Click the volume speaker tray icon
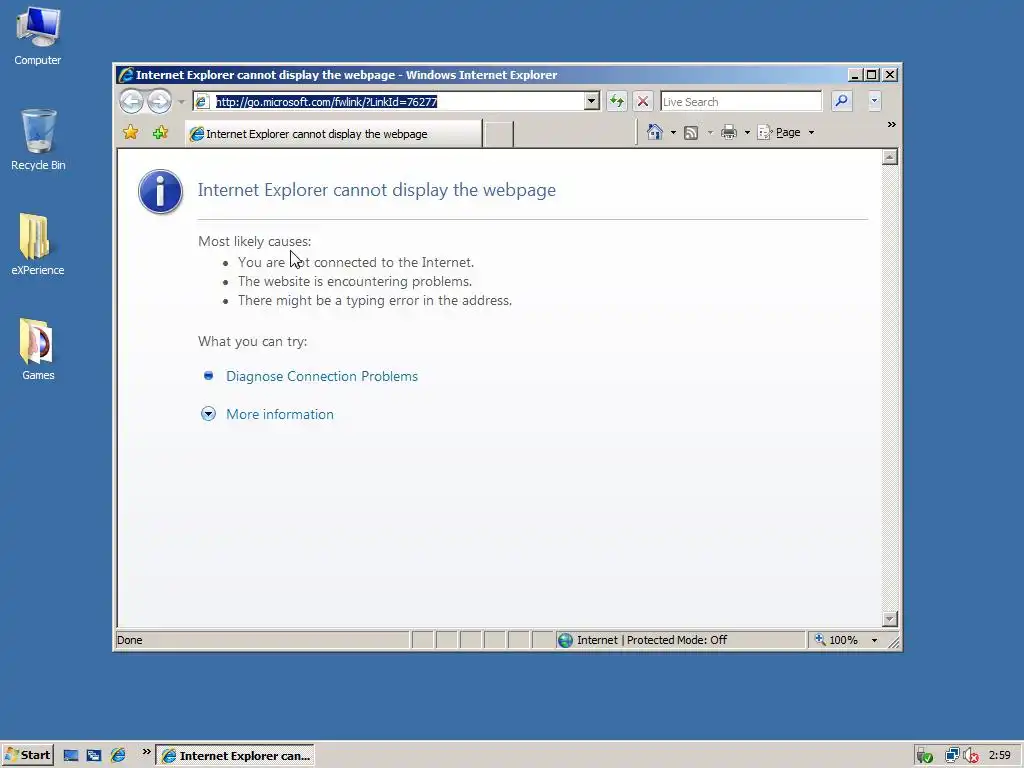Screen dimensions: 1024x768 971,756
